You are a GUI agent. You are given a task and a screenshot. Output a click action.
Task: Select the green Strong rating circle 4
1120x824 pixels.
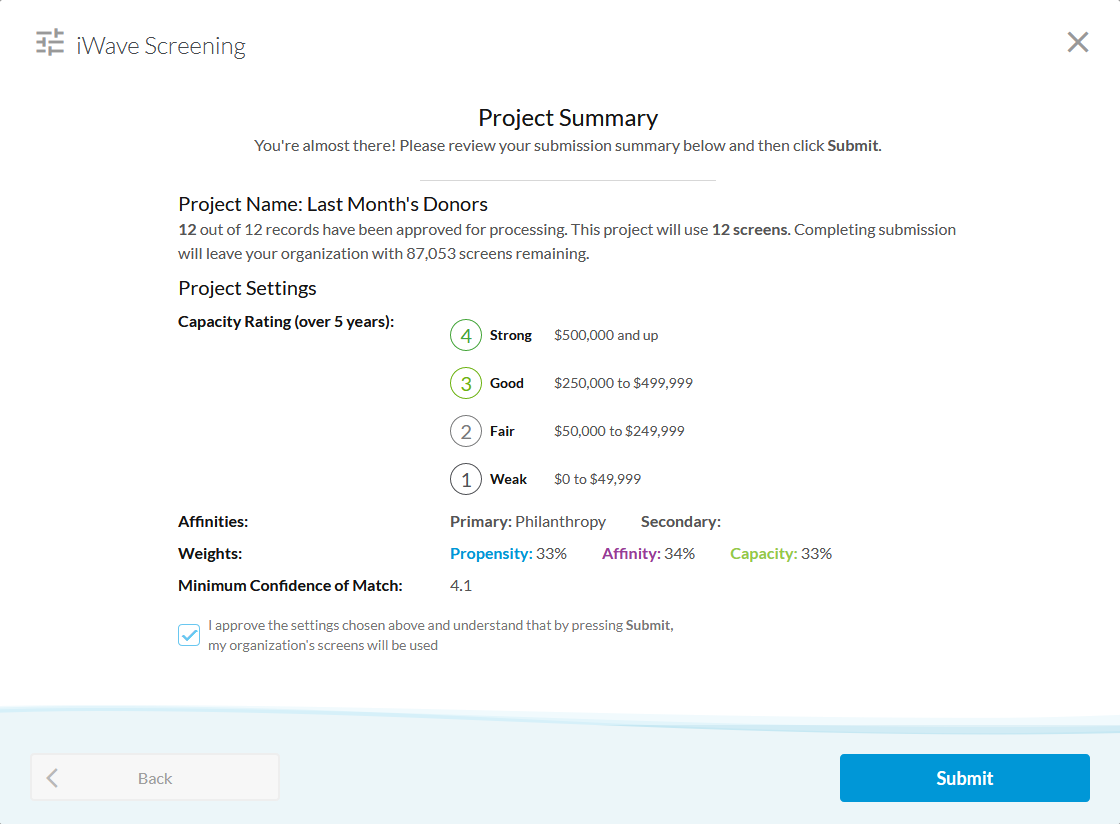(x=465, y=335)
